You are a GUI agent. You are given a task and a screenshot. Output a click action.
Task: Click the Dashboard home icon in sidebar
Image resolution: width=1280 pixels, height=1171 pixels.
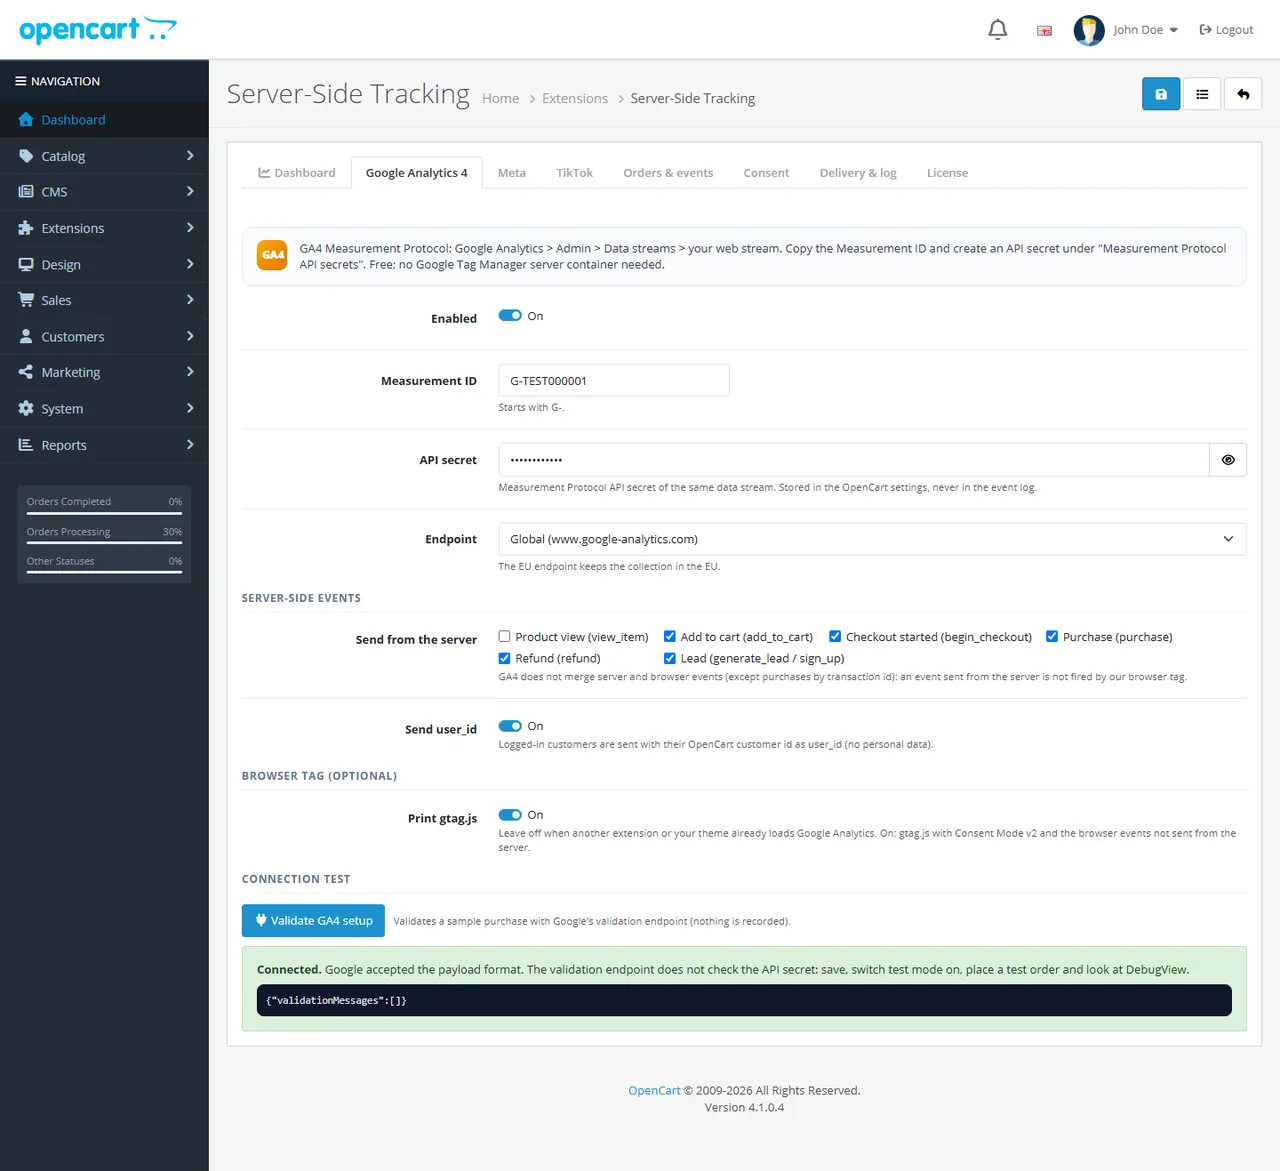[26, 120]
